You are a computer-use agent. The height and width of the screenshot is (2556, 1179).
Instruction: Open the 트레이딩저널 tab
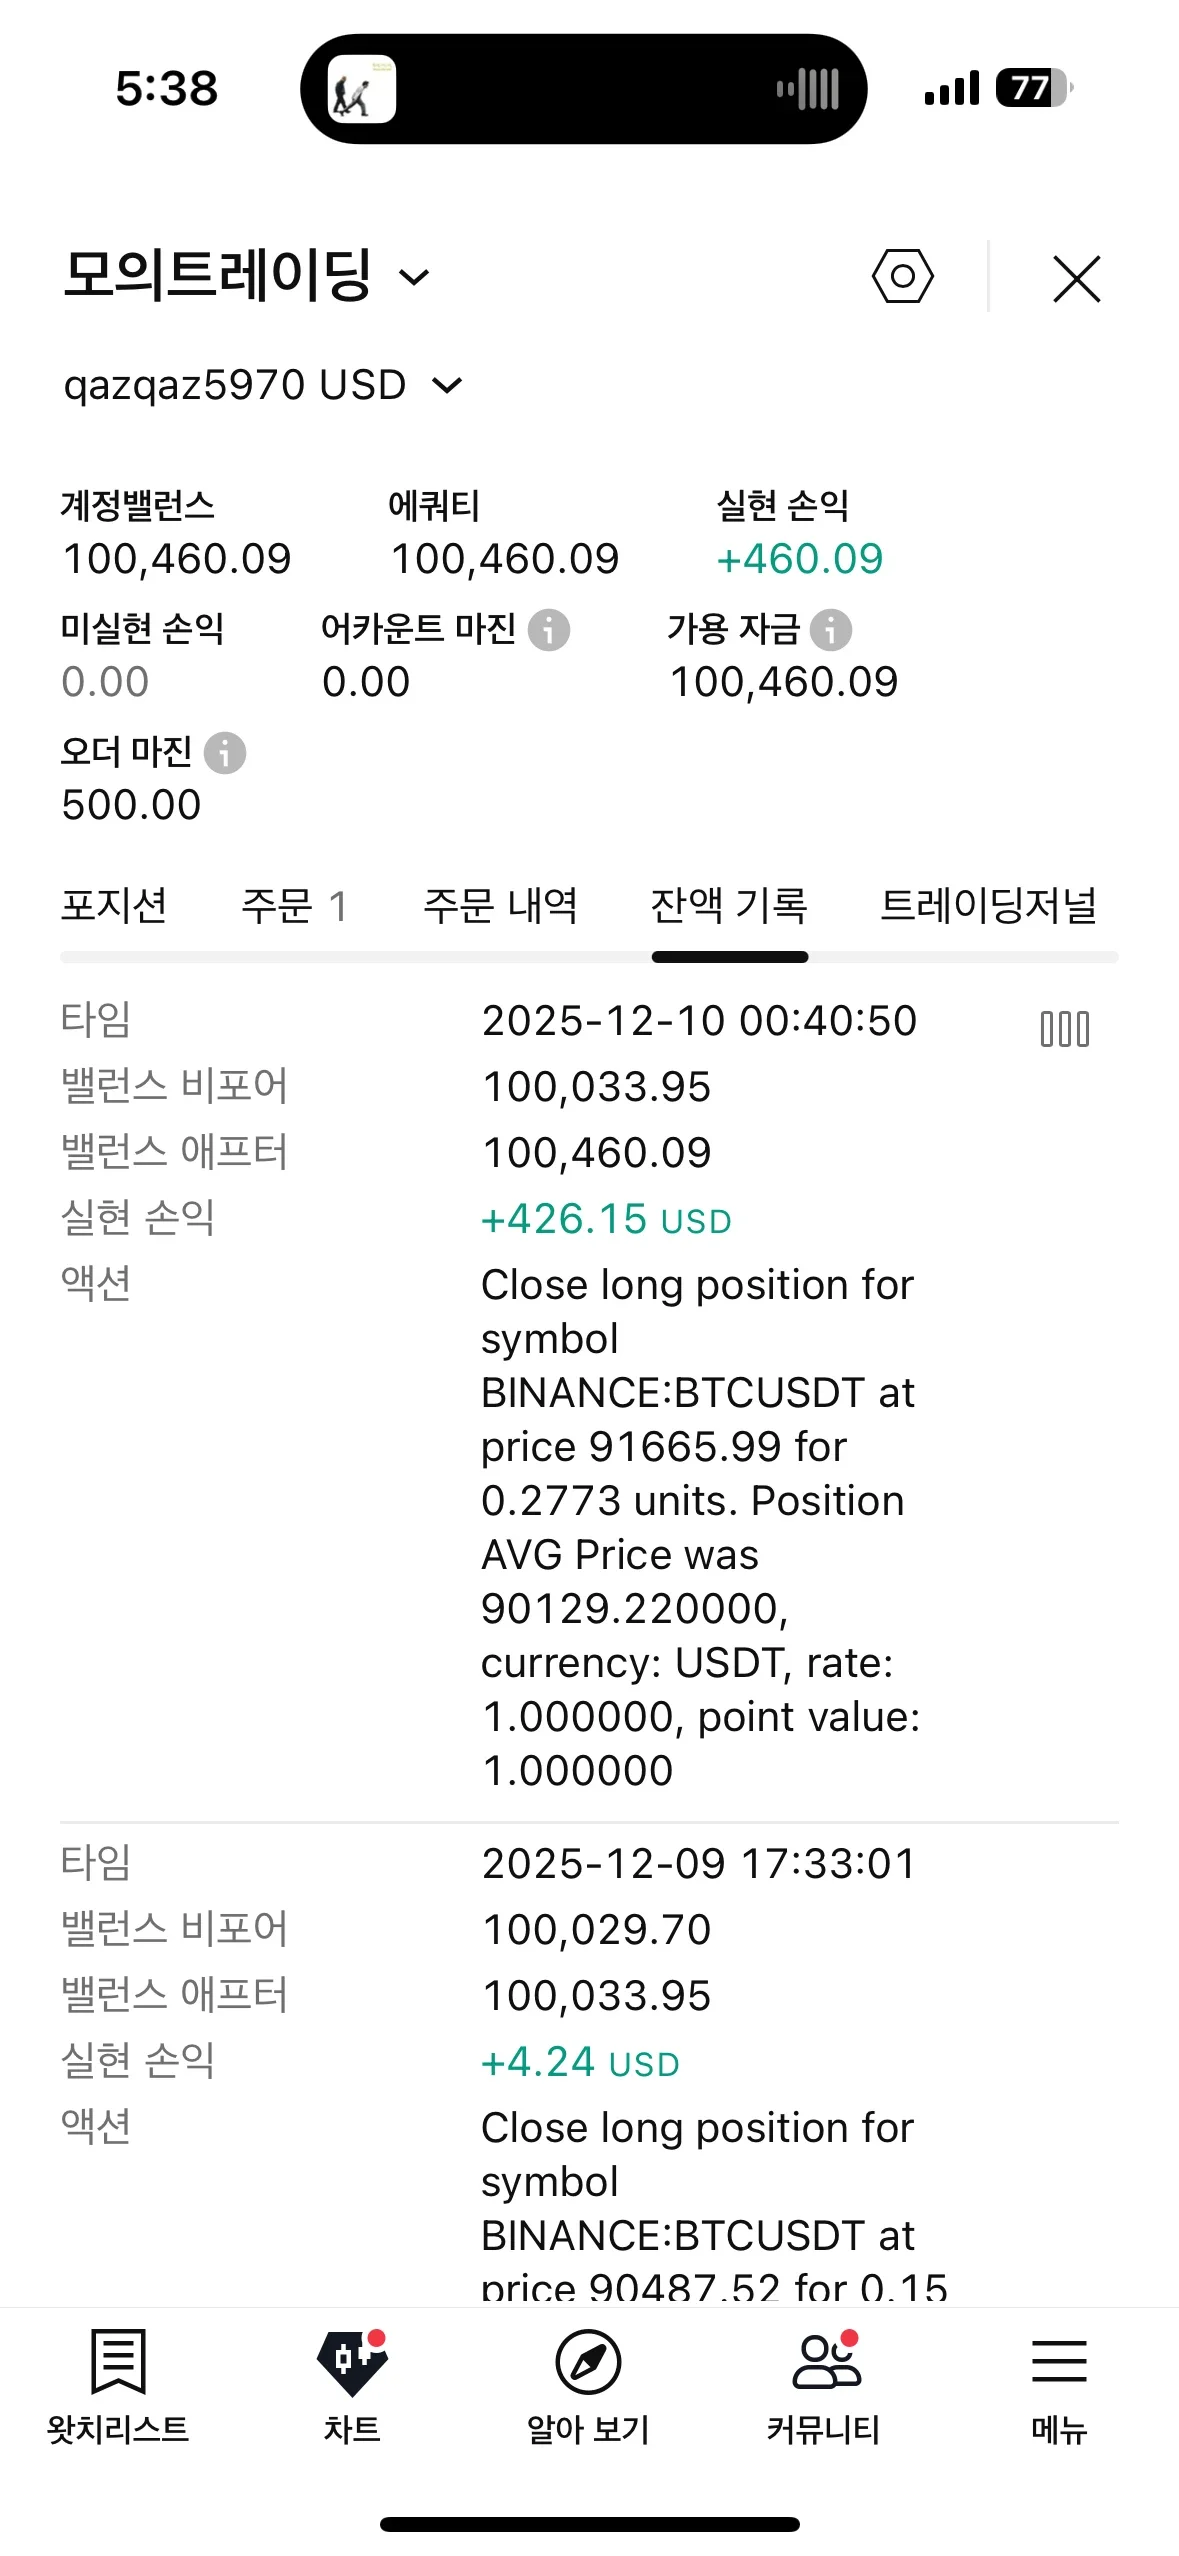(x=988, y=906)
